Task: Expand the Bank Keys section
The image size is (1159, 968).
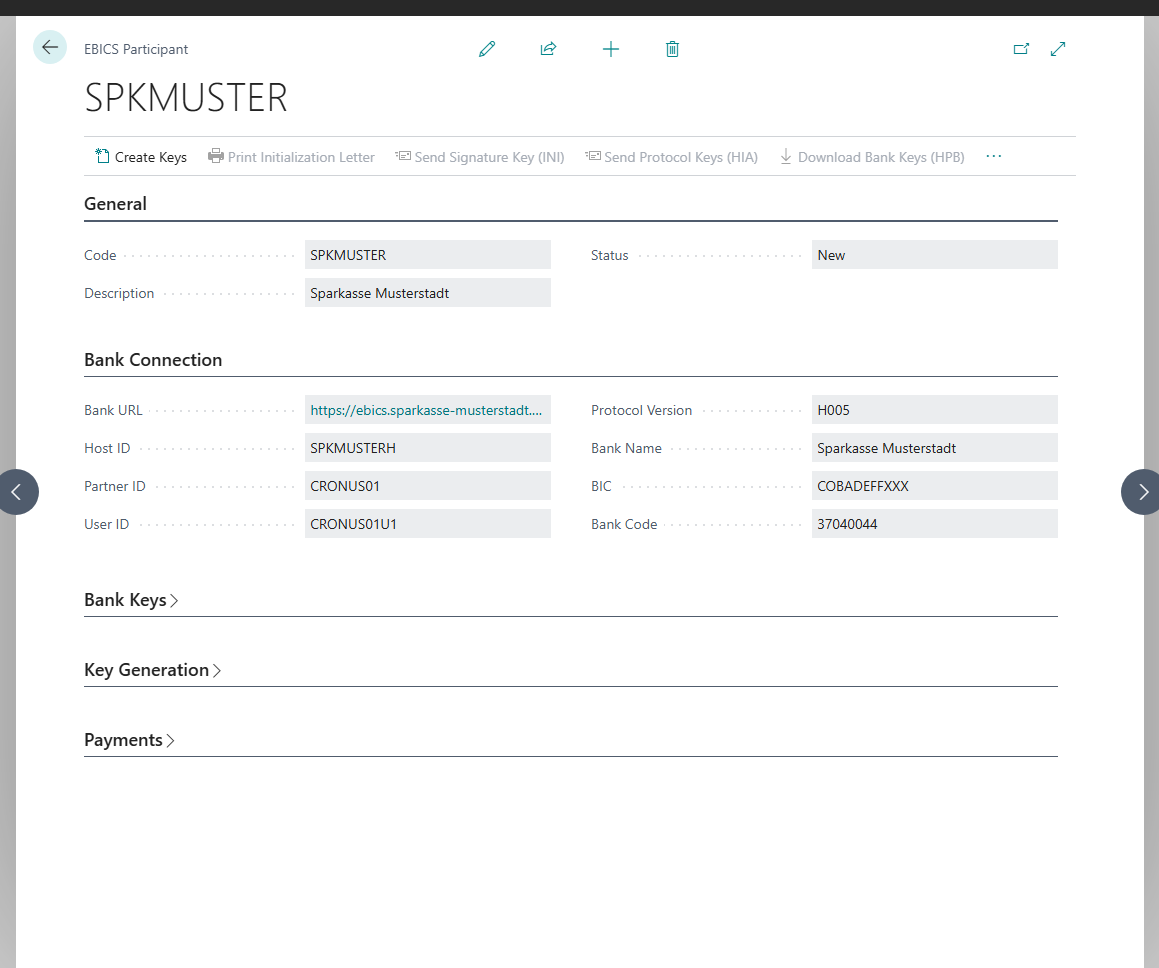Action: (132, 599)
